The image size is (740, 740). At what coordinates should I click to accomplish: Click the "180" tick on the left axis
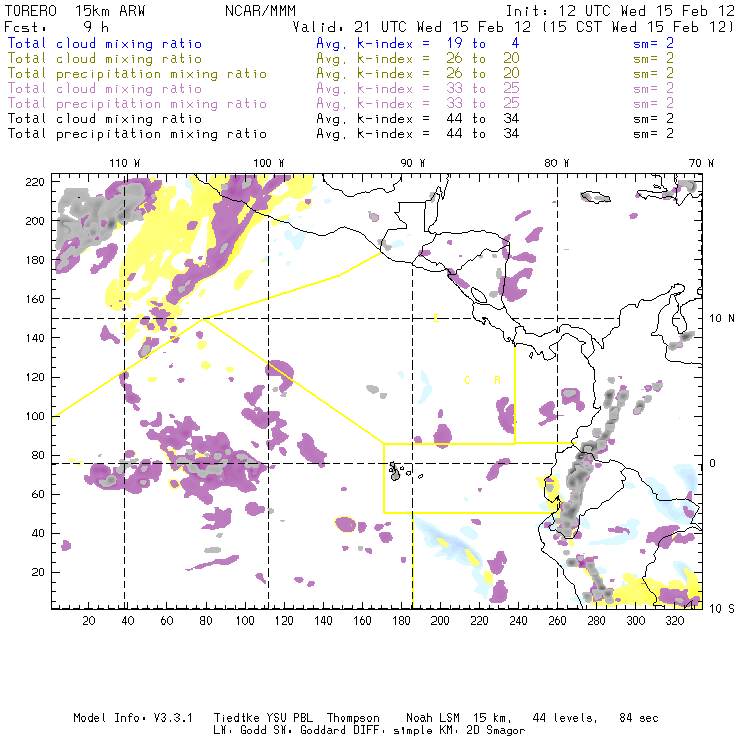click(35, 260)
